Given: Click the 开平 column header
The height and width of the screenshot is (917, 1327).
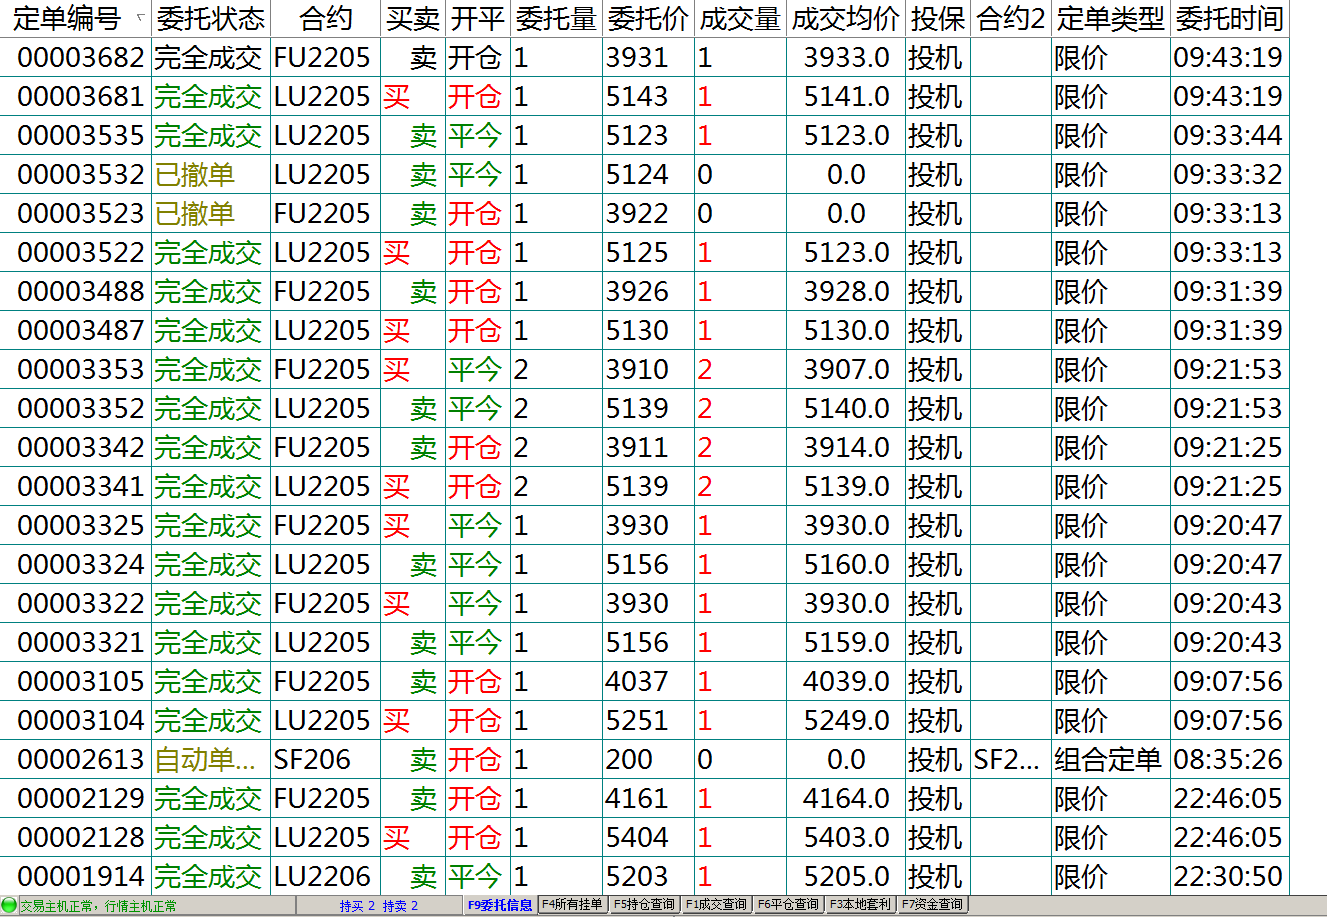Looking at the screenshot, I should click(x=477, y=19).
